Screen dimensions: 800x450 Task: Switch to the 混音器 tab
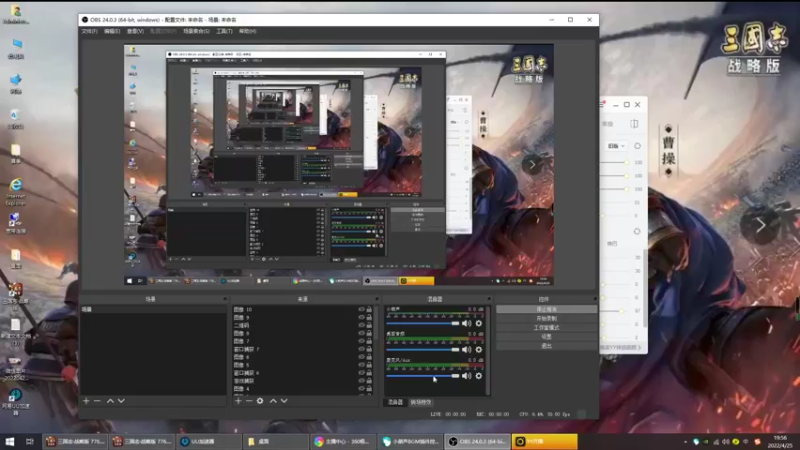click(395, 403)
